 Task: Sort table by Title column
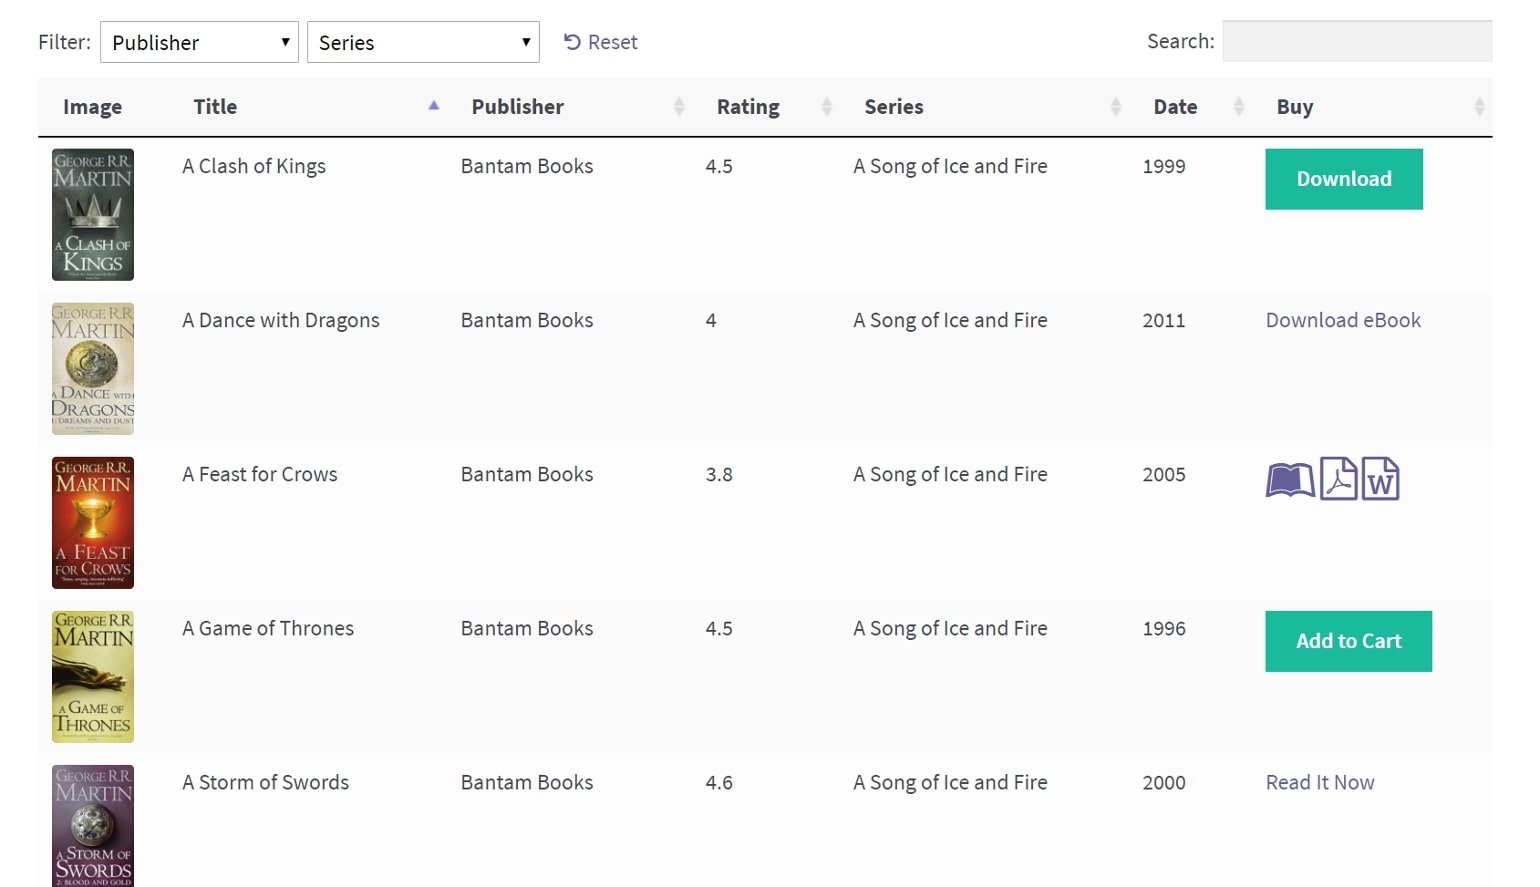pyautogui.click(x=215, y=107)
